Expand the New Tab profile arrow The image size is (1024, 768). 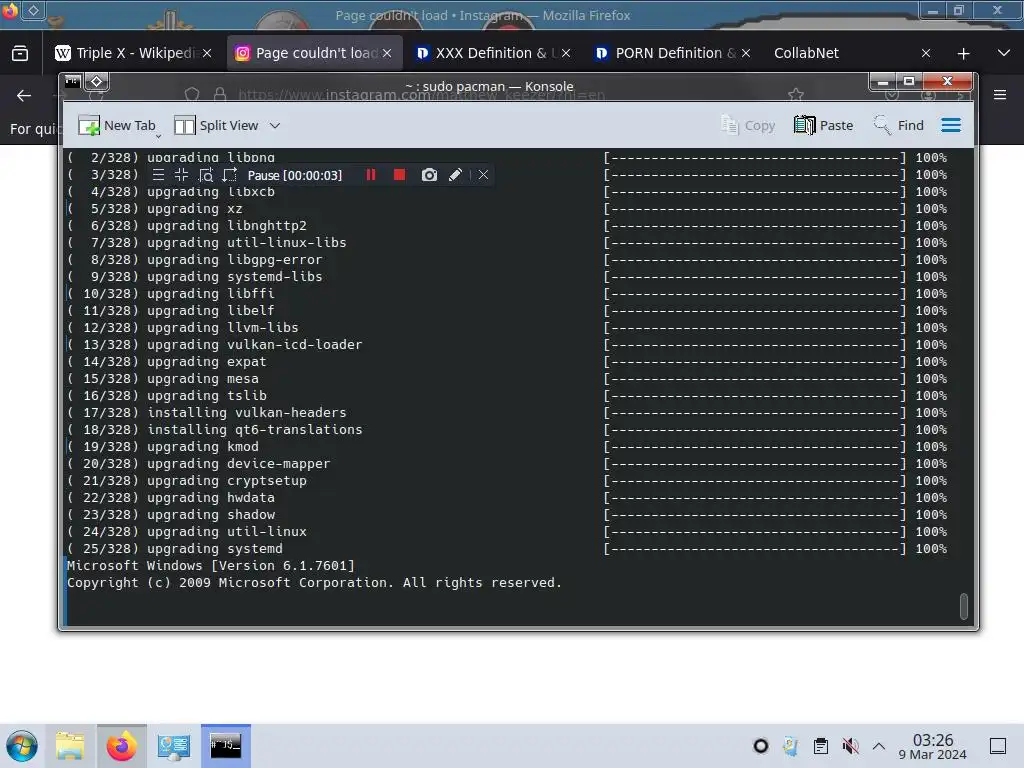tap(158, 136)
